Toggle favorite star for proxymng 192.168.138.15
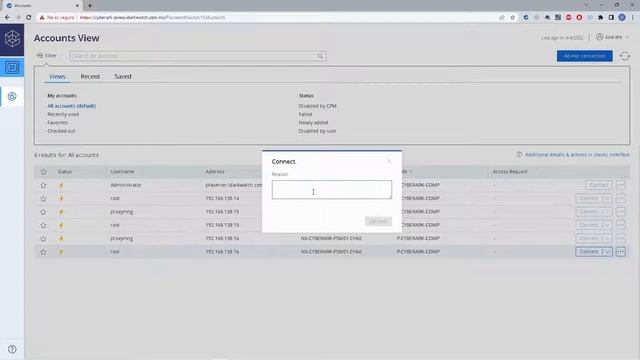This screenshot has height=360, width=640. 43,212
